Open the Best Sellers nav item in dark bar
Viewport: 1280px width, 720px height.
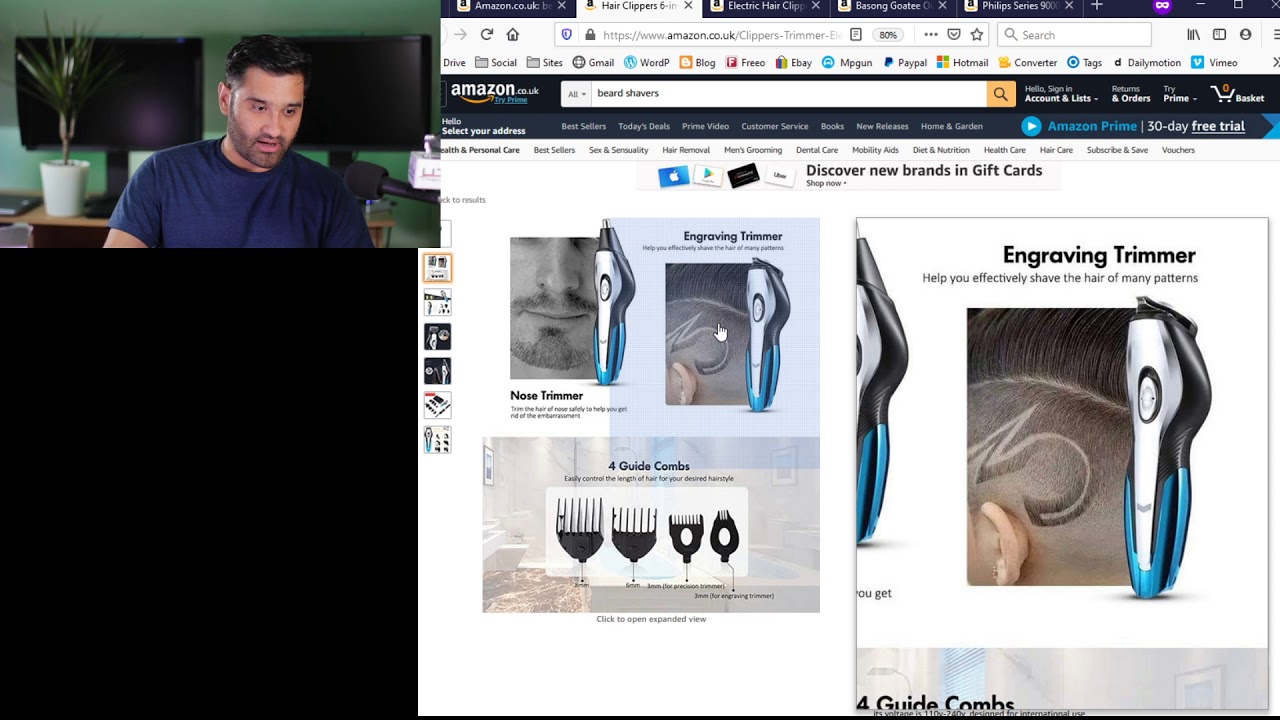[x=583, y=126]
